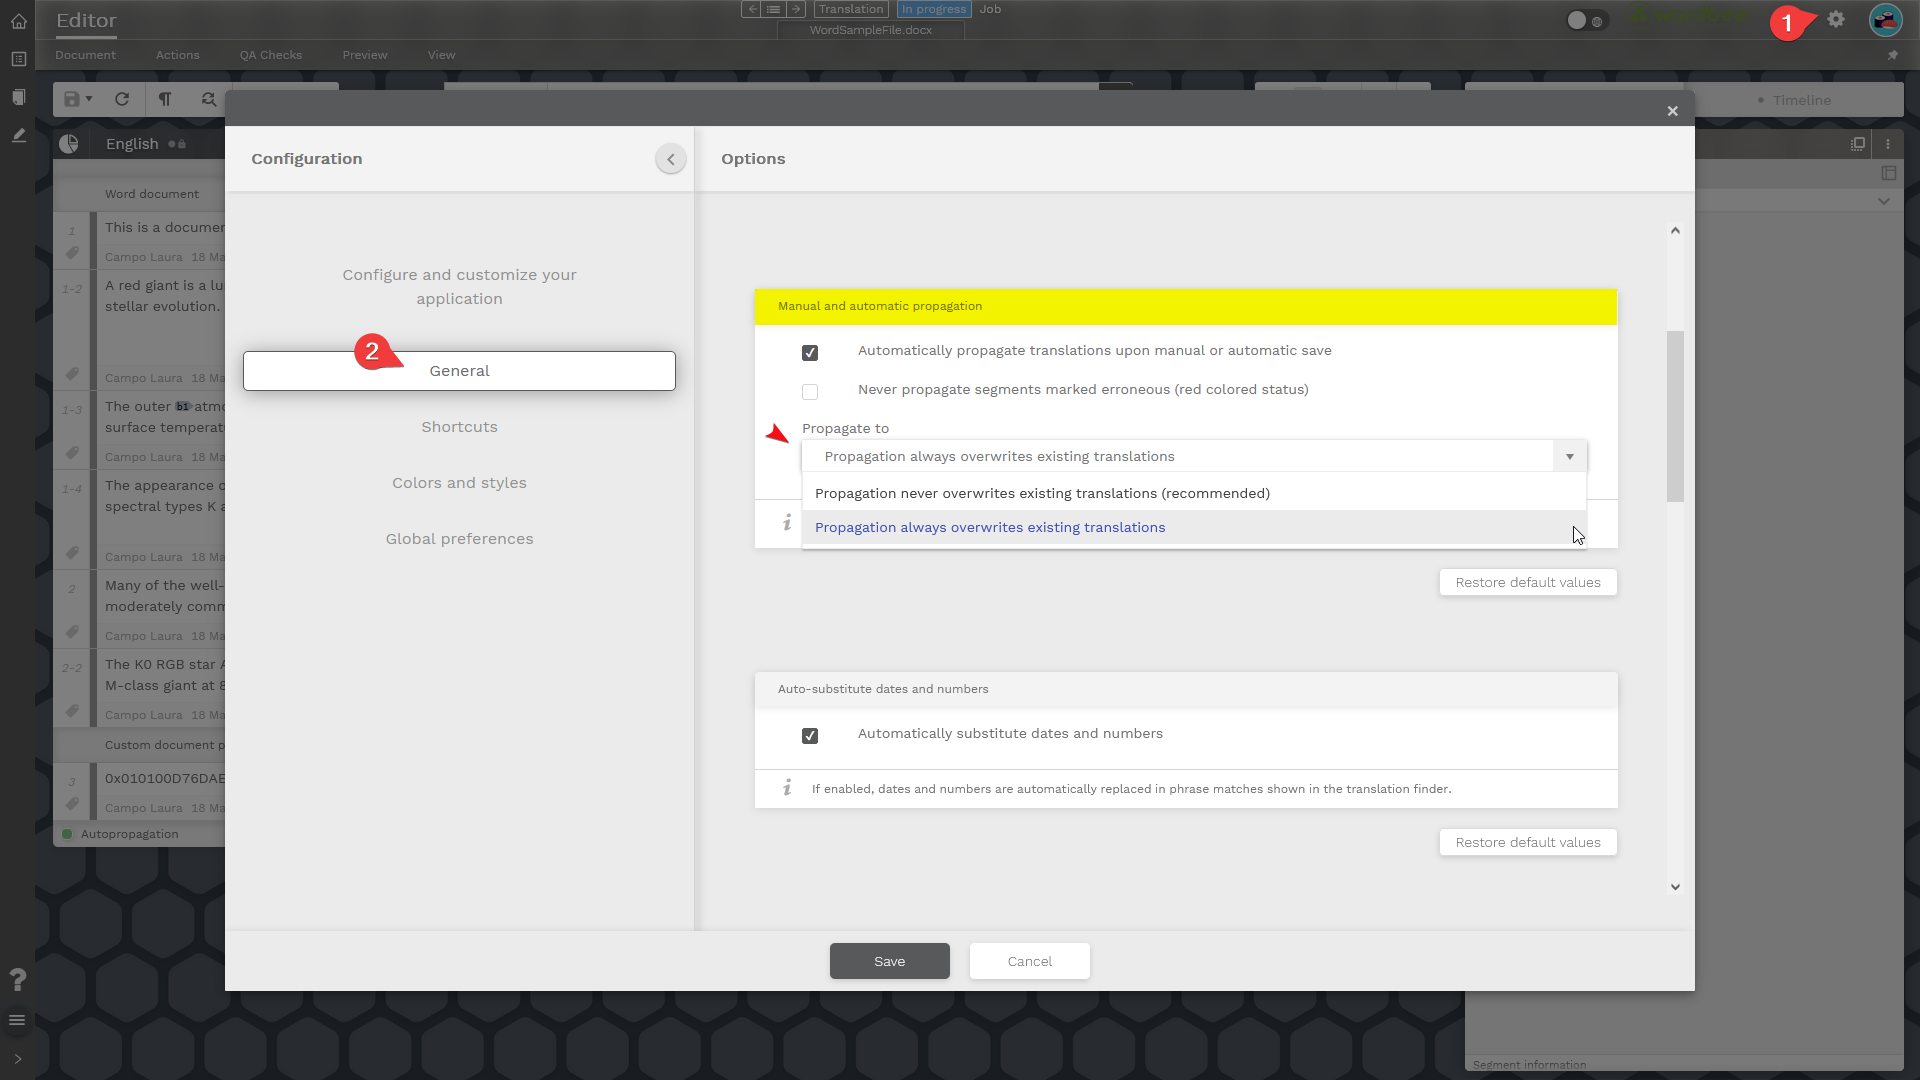This screenshot has height=1080, width=1920.
Task: Select propagation never overwrites option
Action: (x=1042, y=494)
